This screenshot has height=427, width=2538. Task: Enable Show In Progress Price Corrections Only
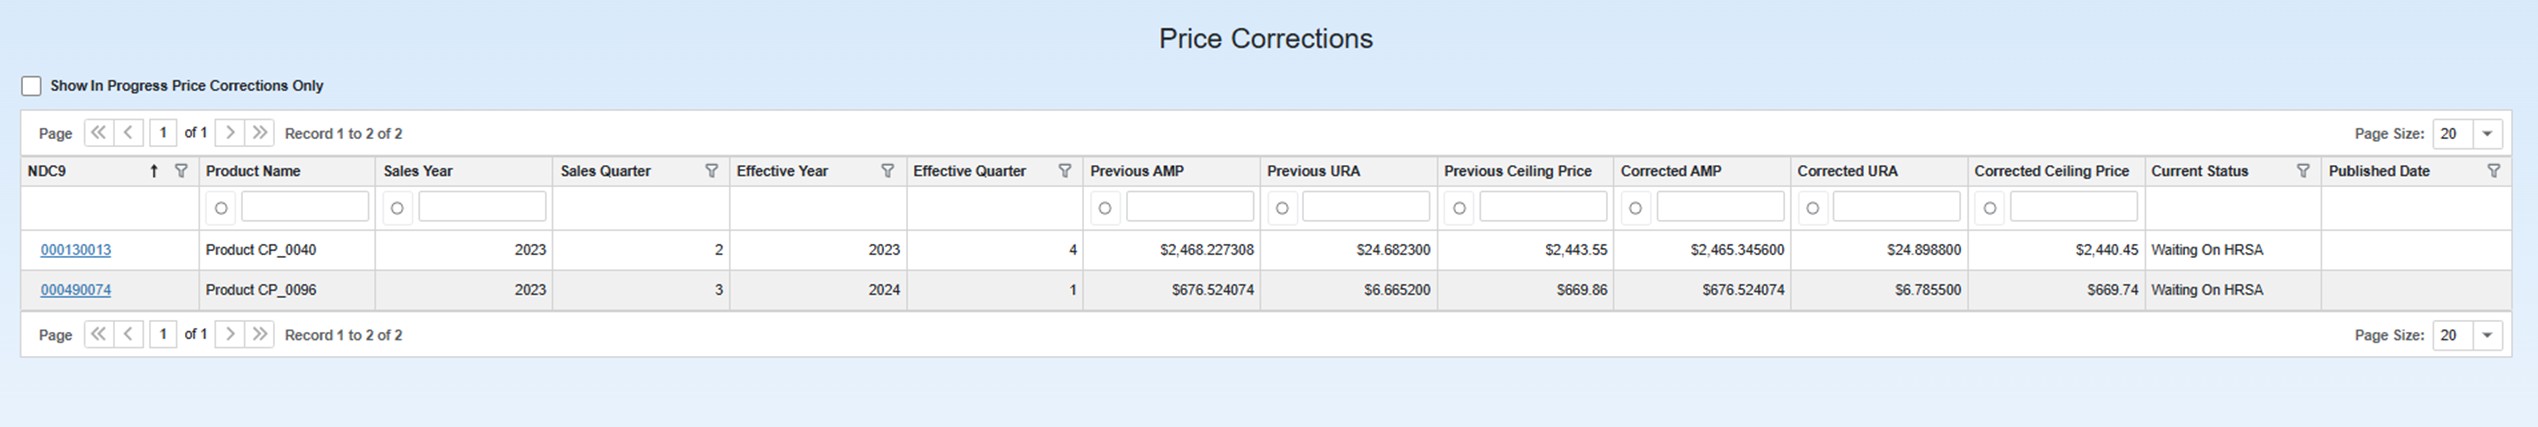tap(32, 86)
